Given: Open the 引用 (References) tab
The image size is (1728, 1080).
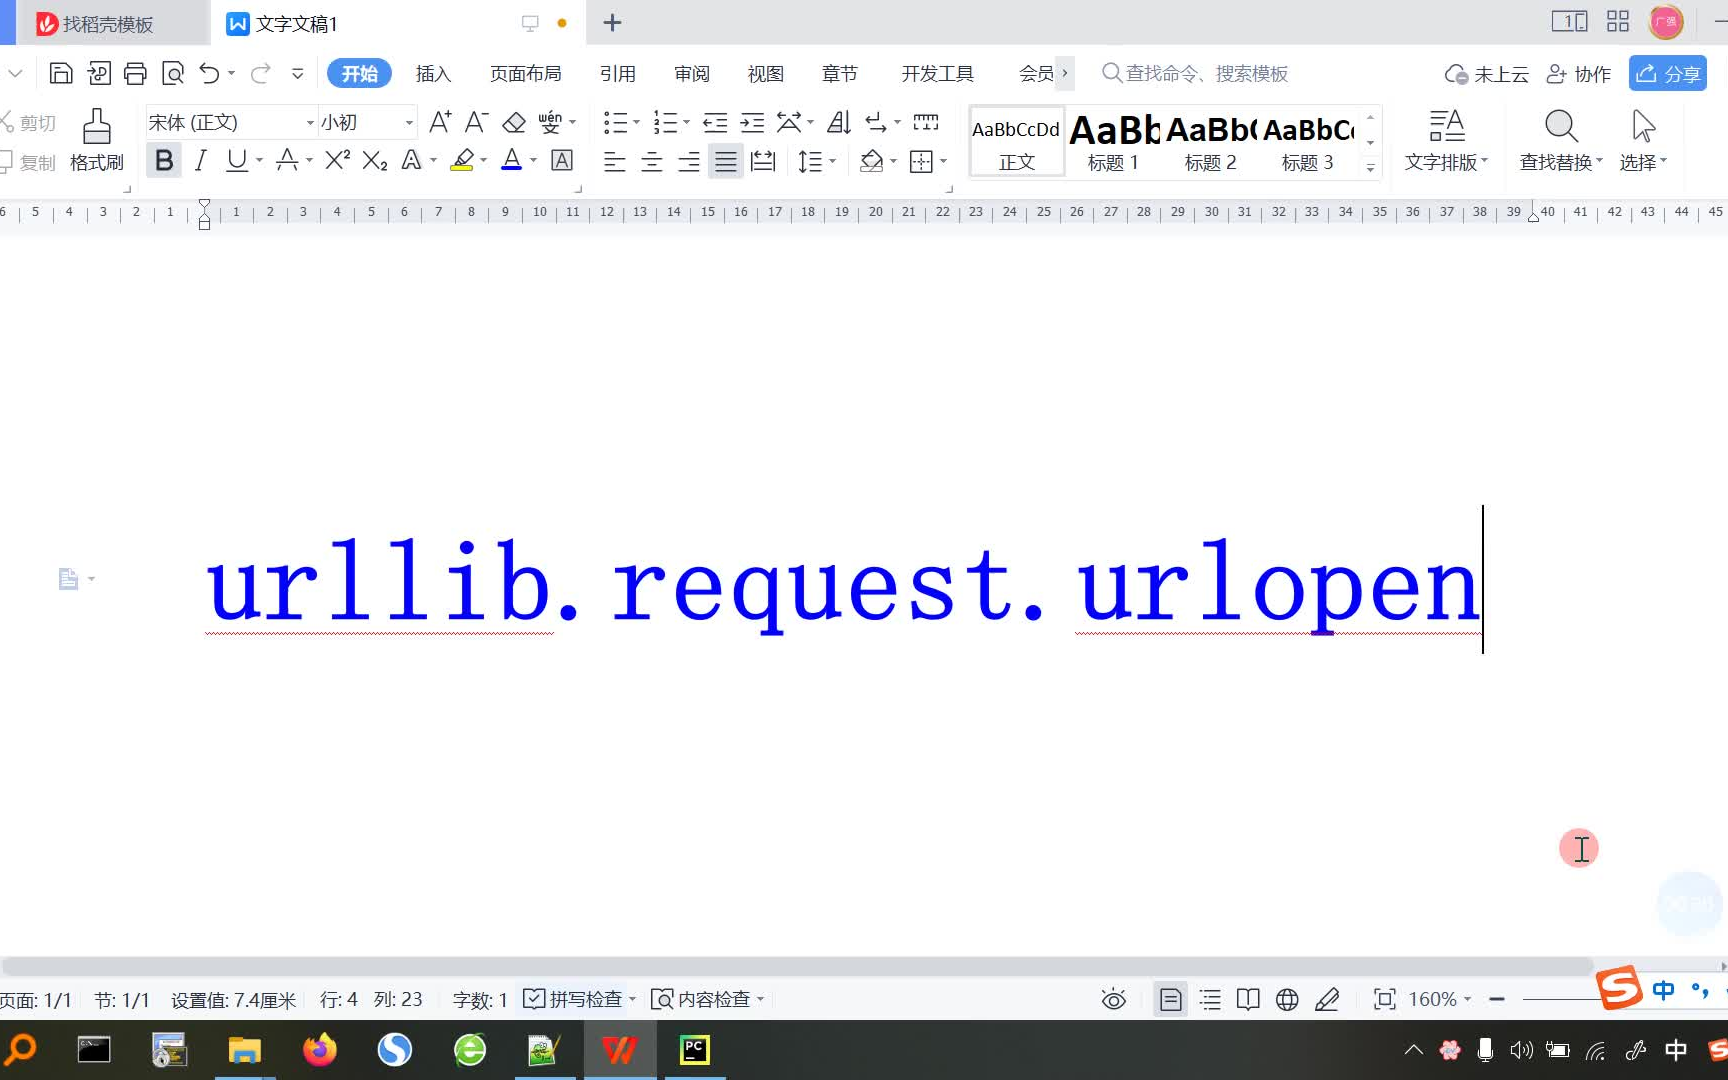Looking at the screenshot, I should click(617, 74).
